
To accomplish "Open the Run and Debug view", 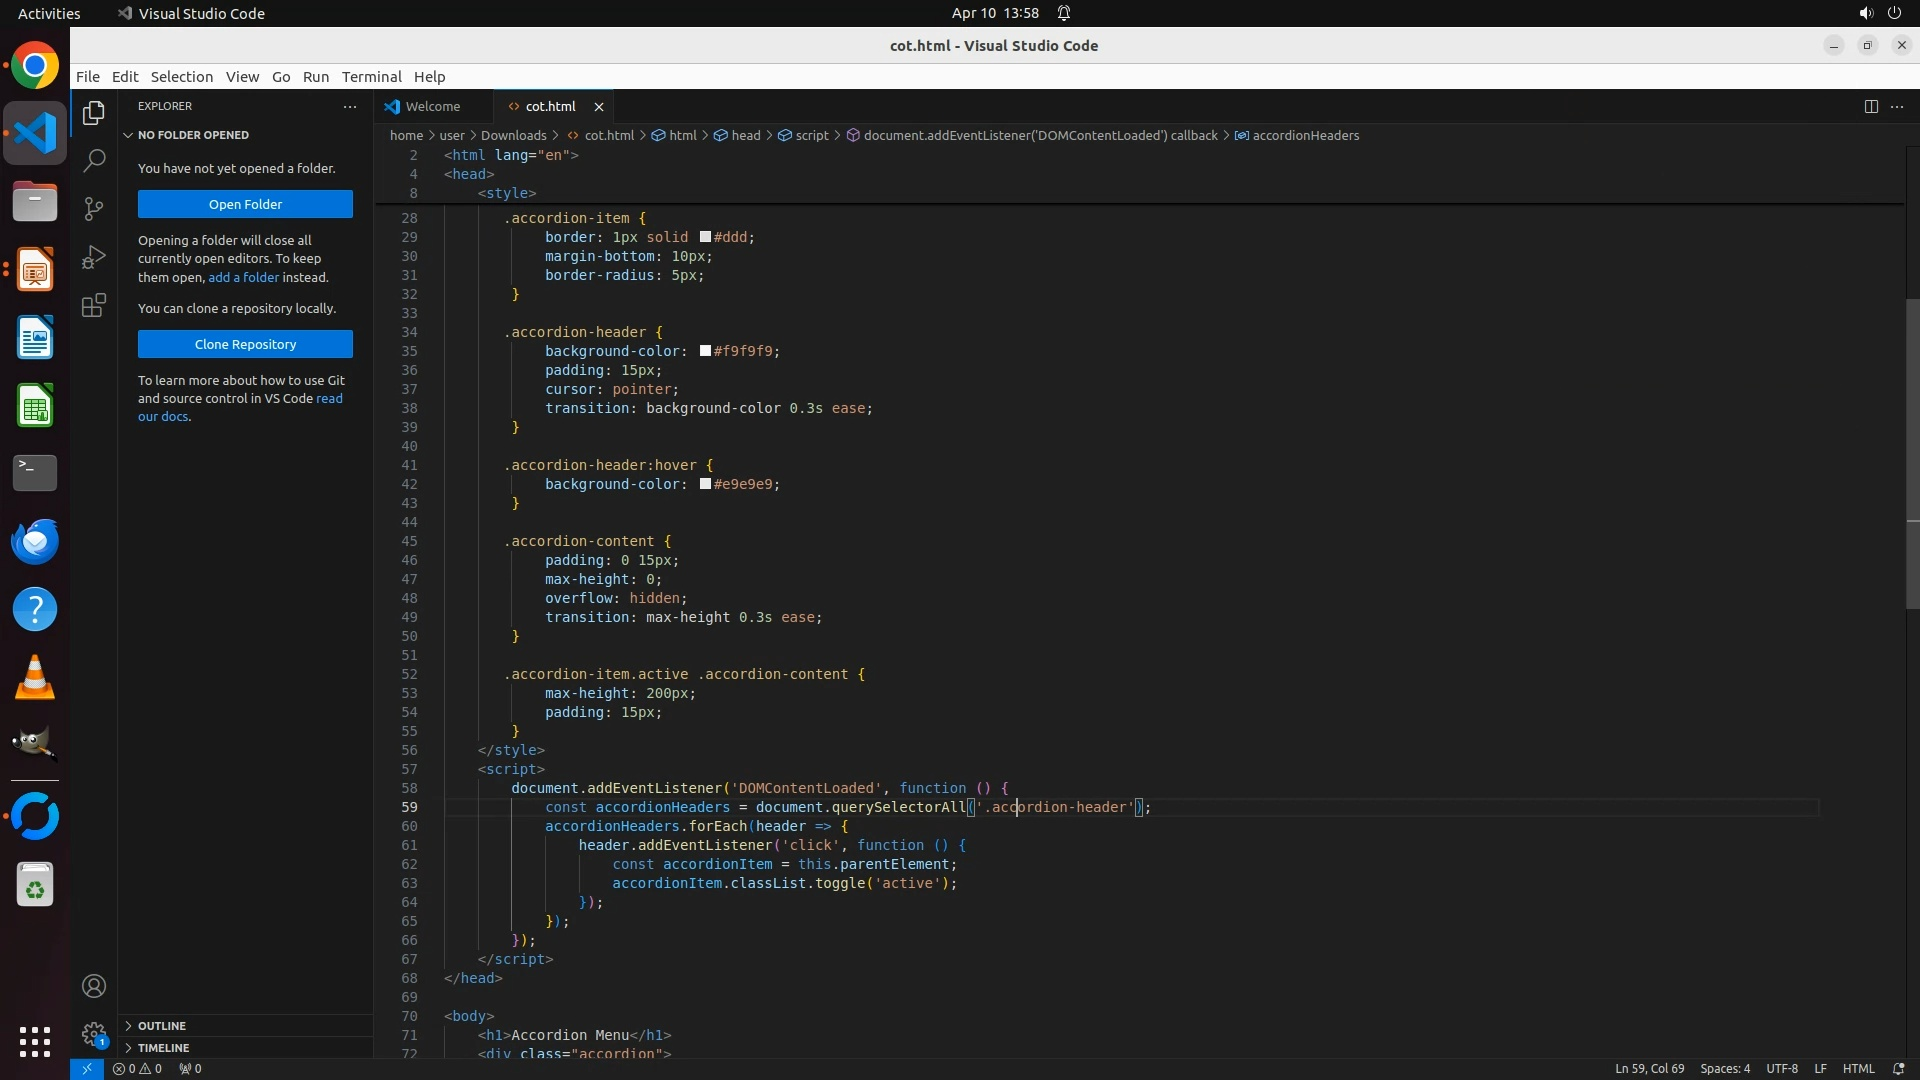I will click(x=94, y=257).
